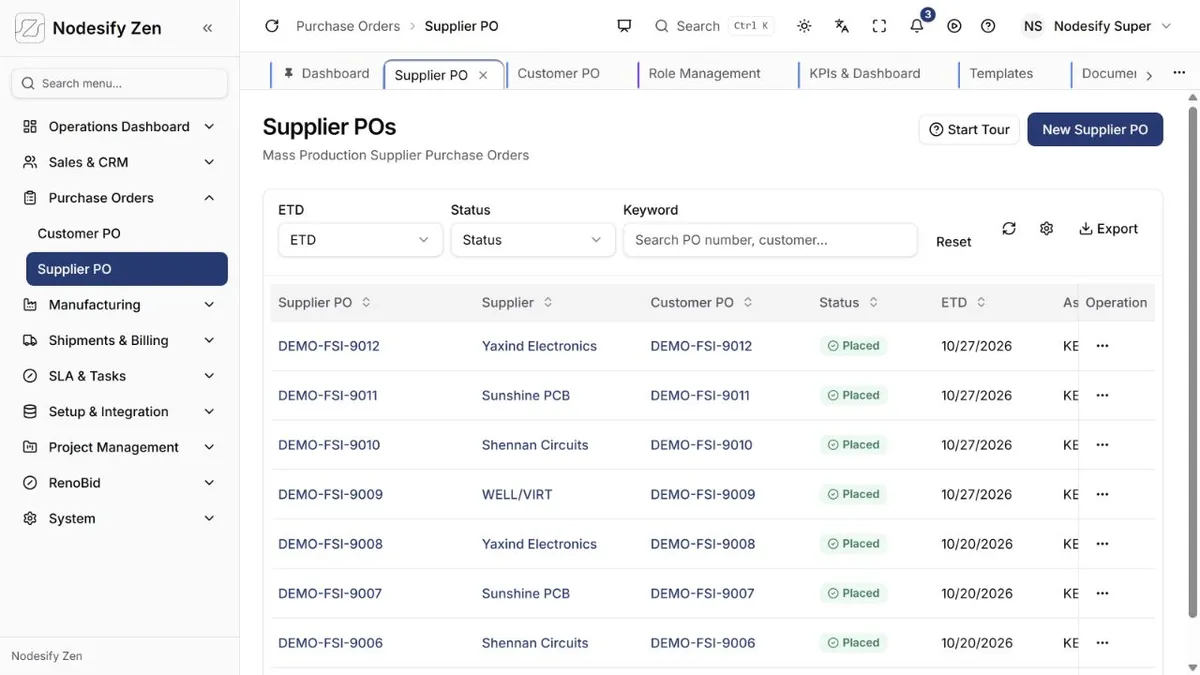Viewport: 1200px width, 675px height.
Task: Open the tab options more menu
Action: tap(1180, 75)
